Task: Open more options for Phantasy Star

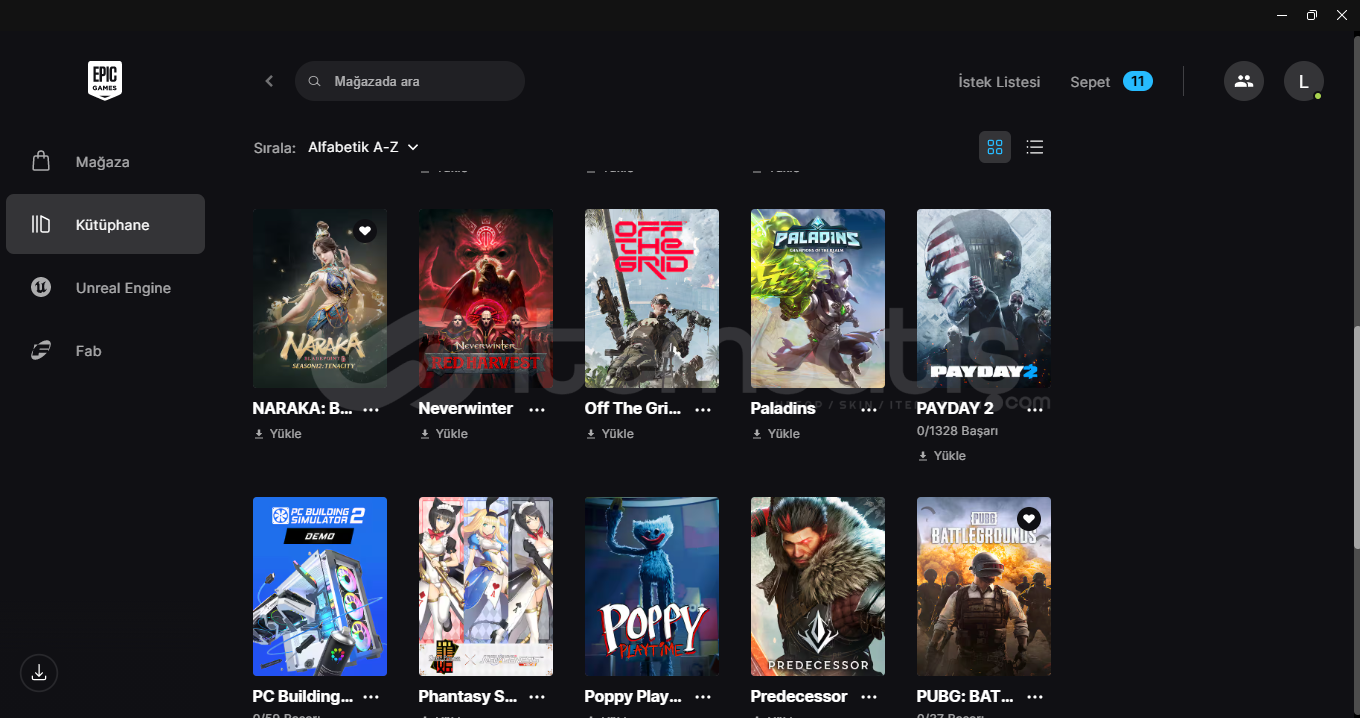Action: [x=537, y=697]
